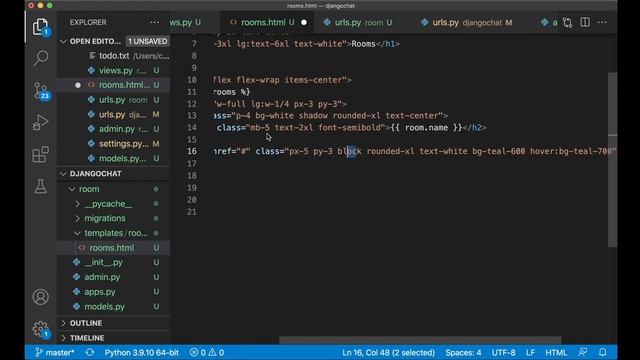This screenshot has width=640, height=360.
Task: Click the horizontal scrollbar of the editor
Action: tap(420, 340)
